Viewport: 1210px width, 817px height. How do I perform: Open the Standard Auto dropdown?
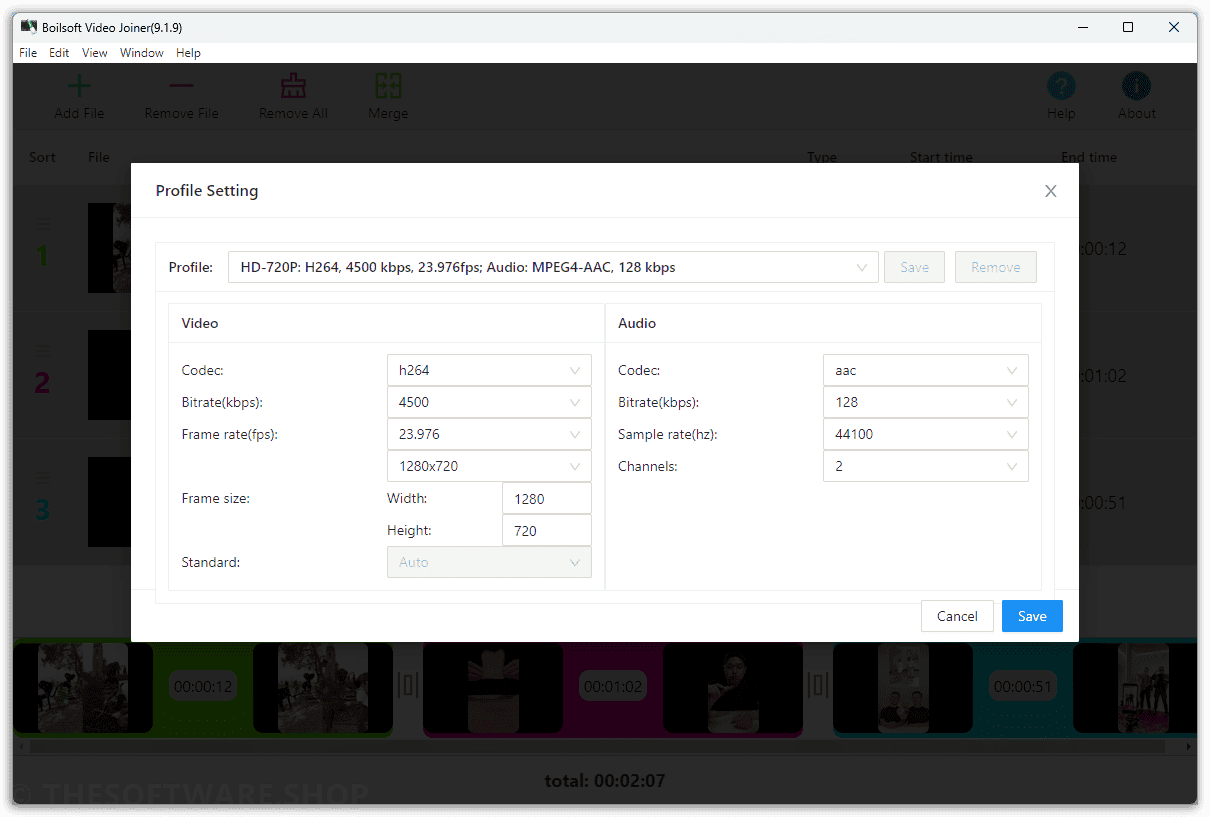(489, 562)
